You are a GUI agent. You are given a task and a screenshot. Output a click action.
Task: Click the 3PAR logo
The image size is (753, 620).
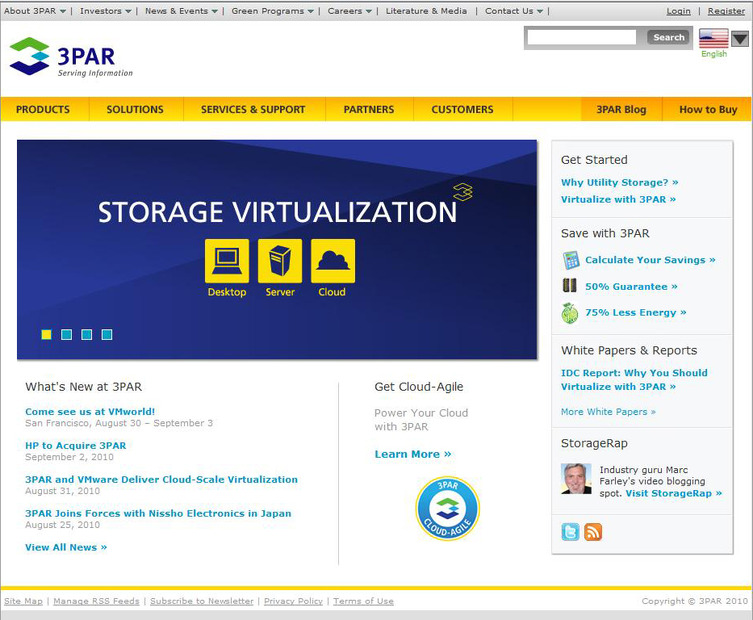[x=71, y=57]
